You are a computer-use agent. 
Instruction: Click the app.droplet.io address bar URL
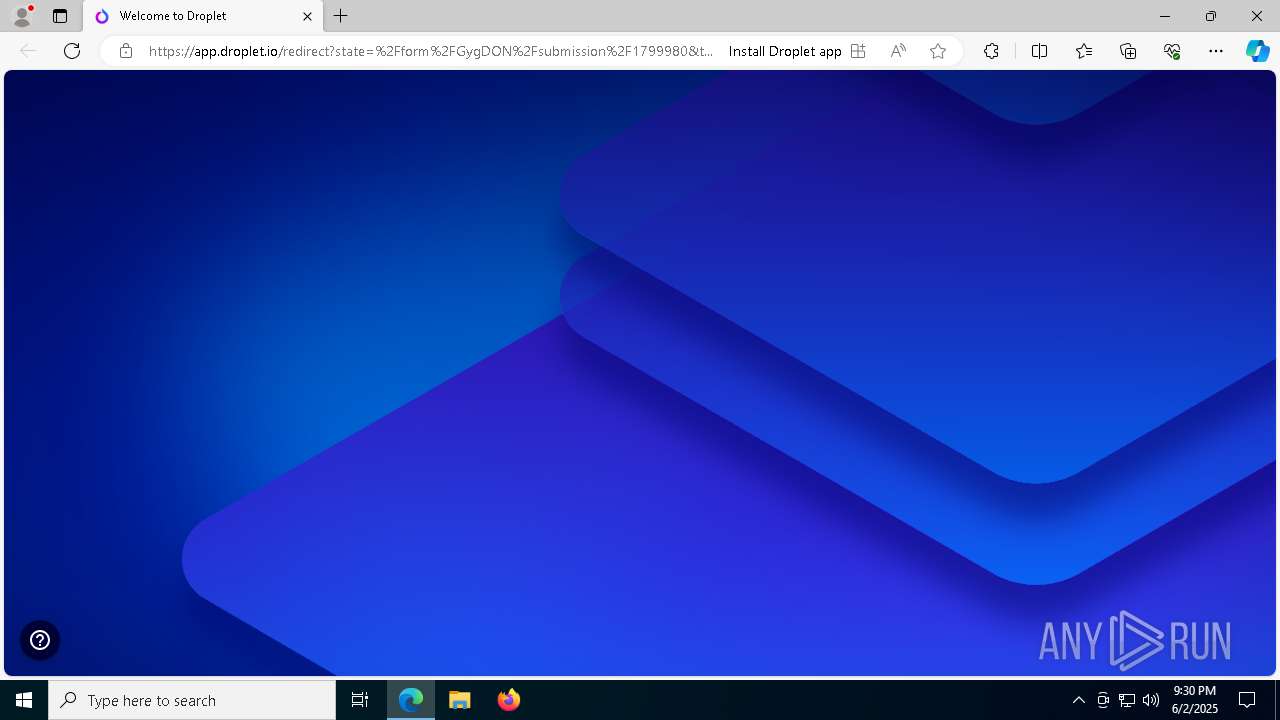[431, 51]
